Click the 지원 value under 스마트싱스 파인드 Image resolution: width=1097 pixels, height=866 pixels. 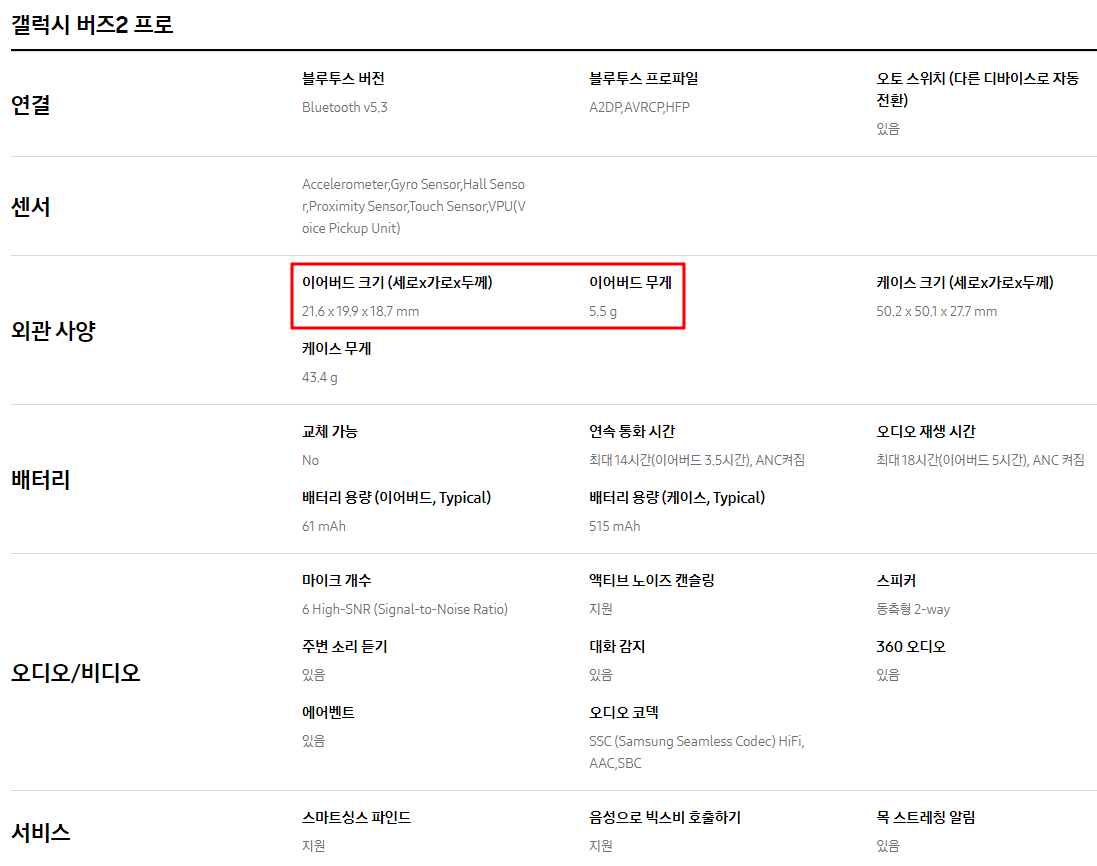coord(313,846)
